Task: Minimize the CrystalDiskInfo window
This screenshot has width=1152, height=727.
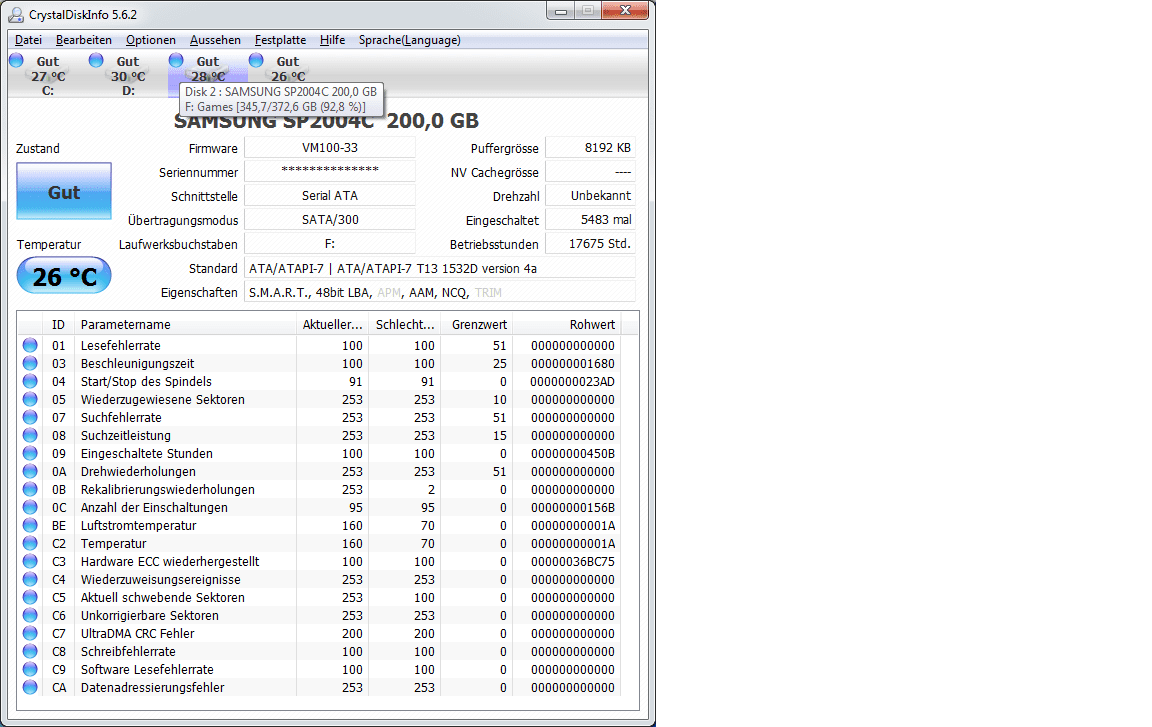Action: (x=561, y=10)
